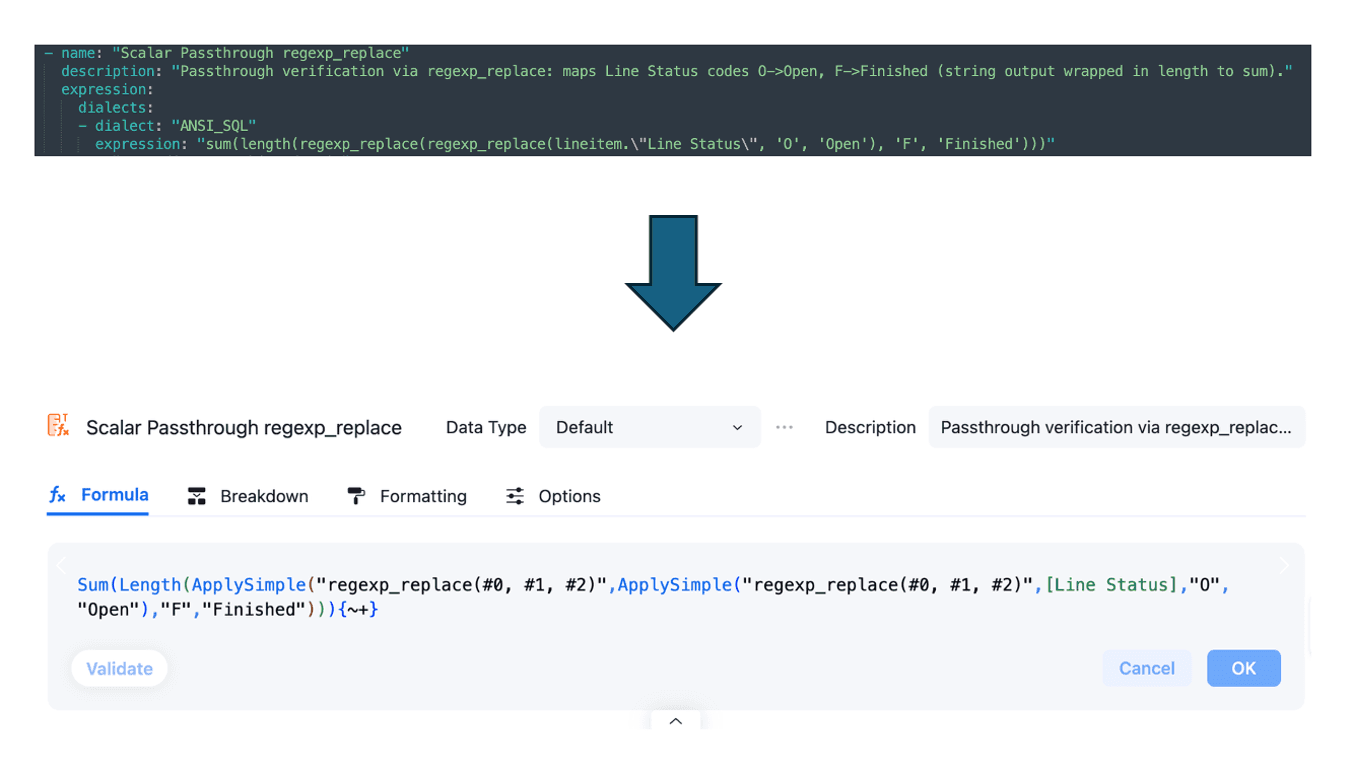Switch to the Formatting tab
The height and width of the screenshot is (774, 1352).
point(407,496)
